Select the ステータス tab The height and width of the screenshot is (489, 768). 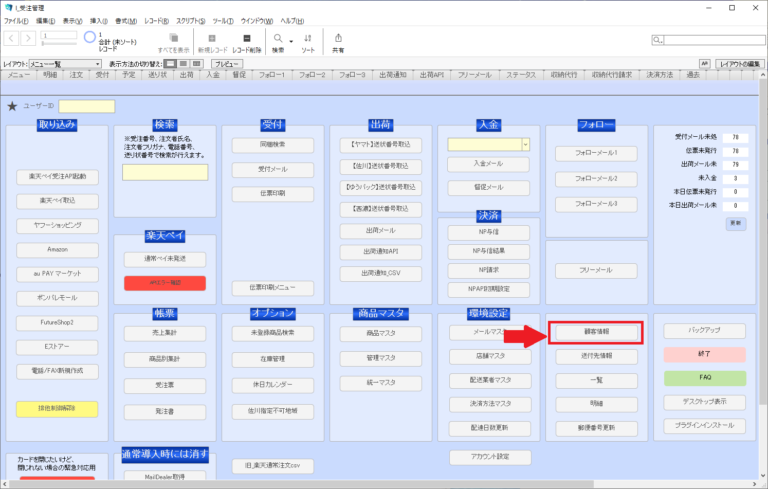point(520,74)
